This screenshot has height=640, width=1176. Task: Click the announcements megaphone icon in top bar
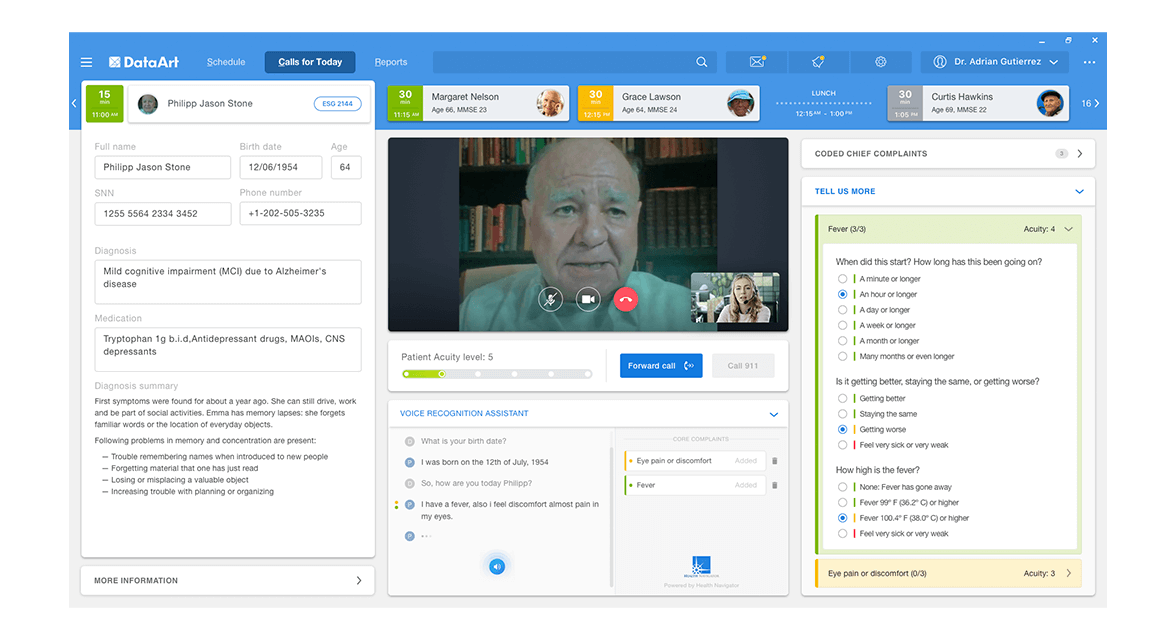click(x=818, y=61)
